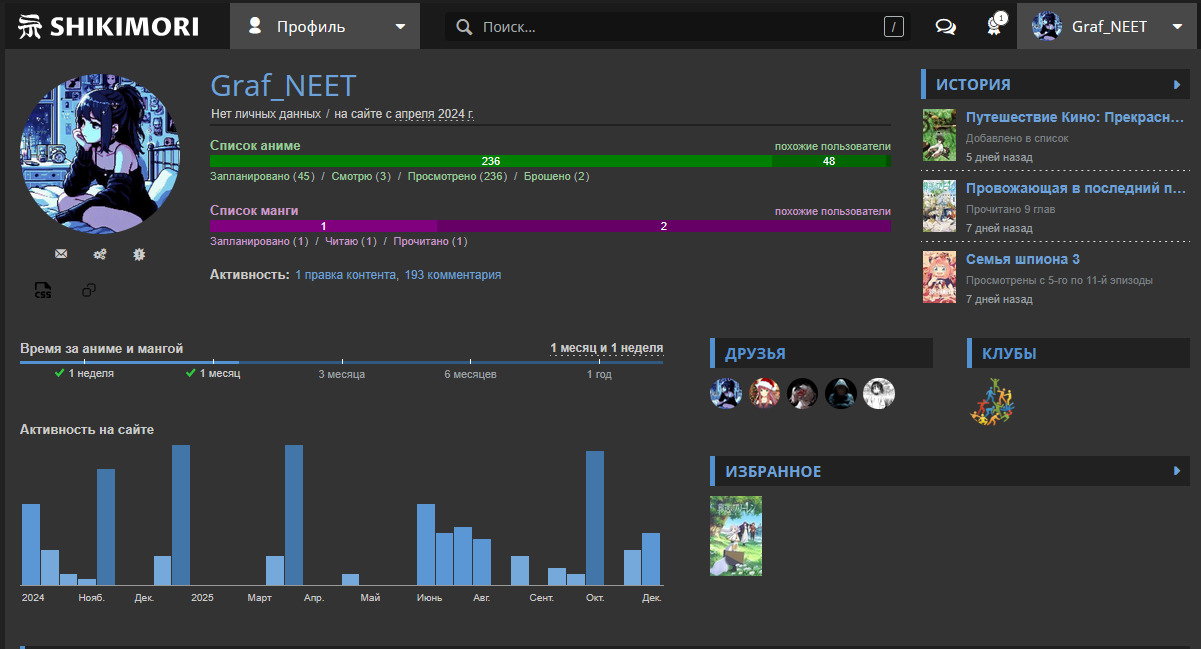
Task: Open the club icon with colorful figures
Action: click(991, 401)
